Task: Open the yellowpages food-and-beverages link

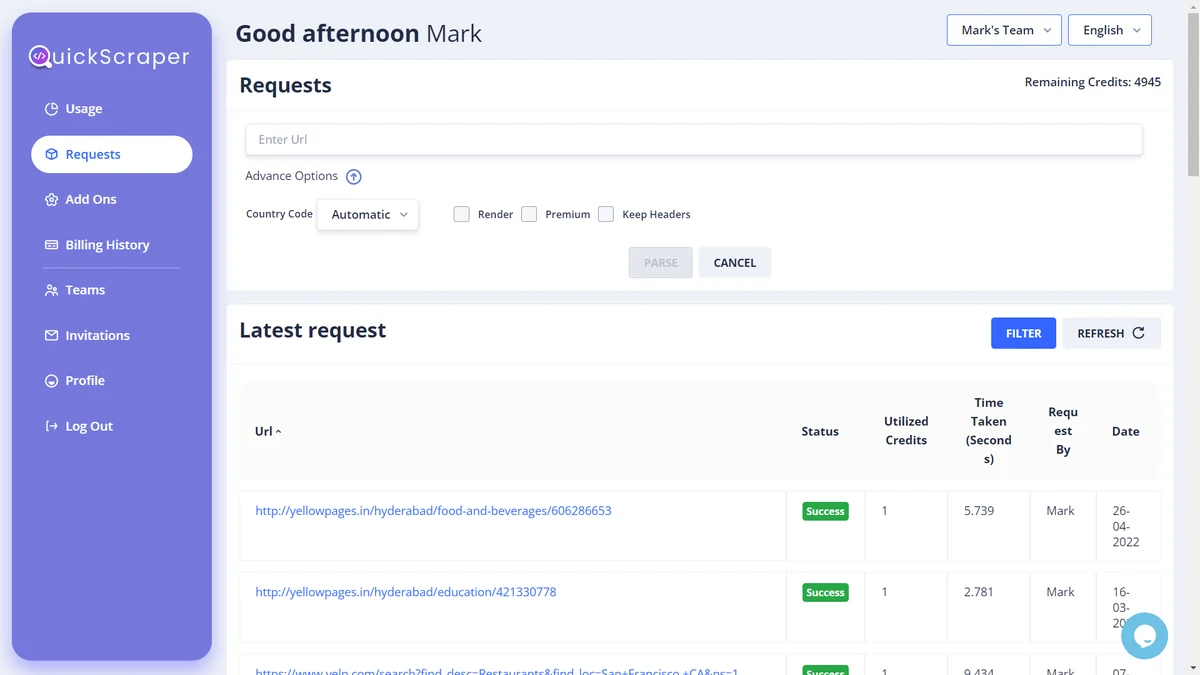Action: pos(433,511)
